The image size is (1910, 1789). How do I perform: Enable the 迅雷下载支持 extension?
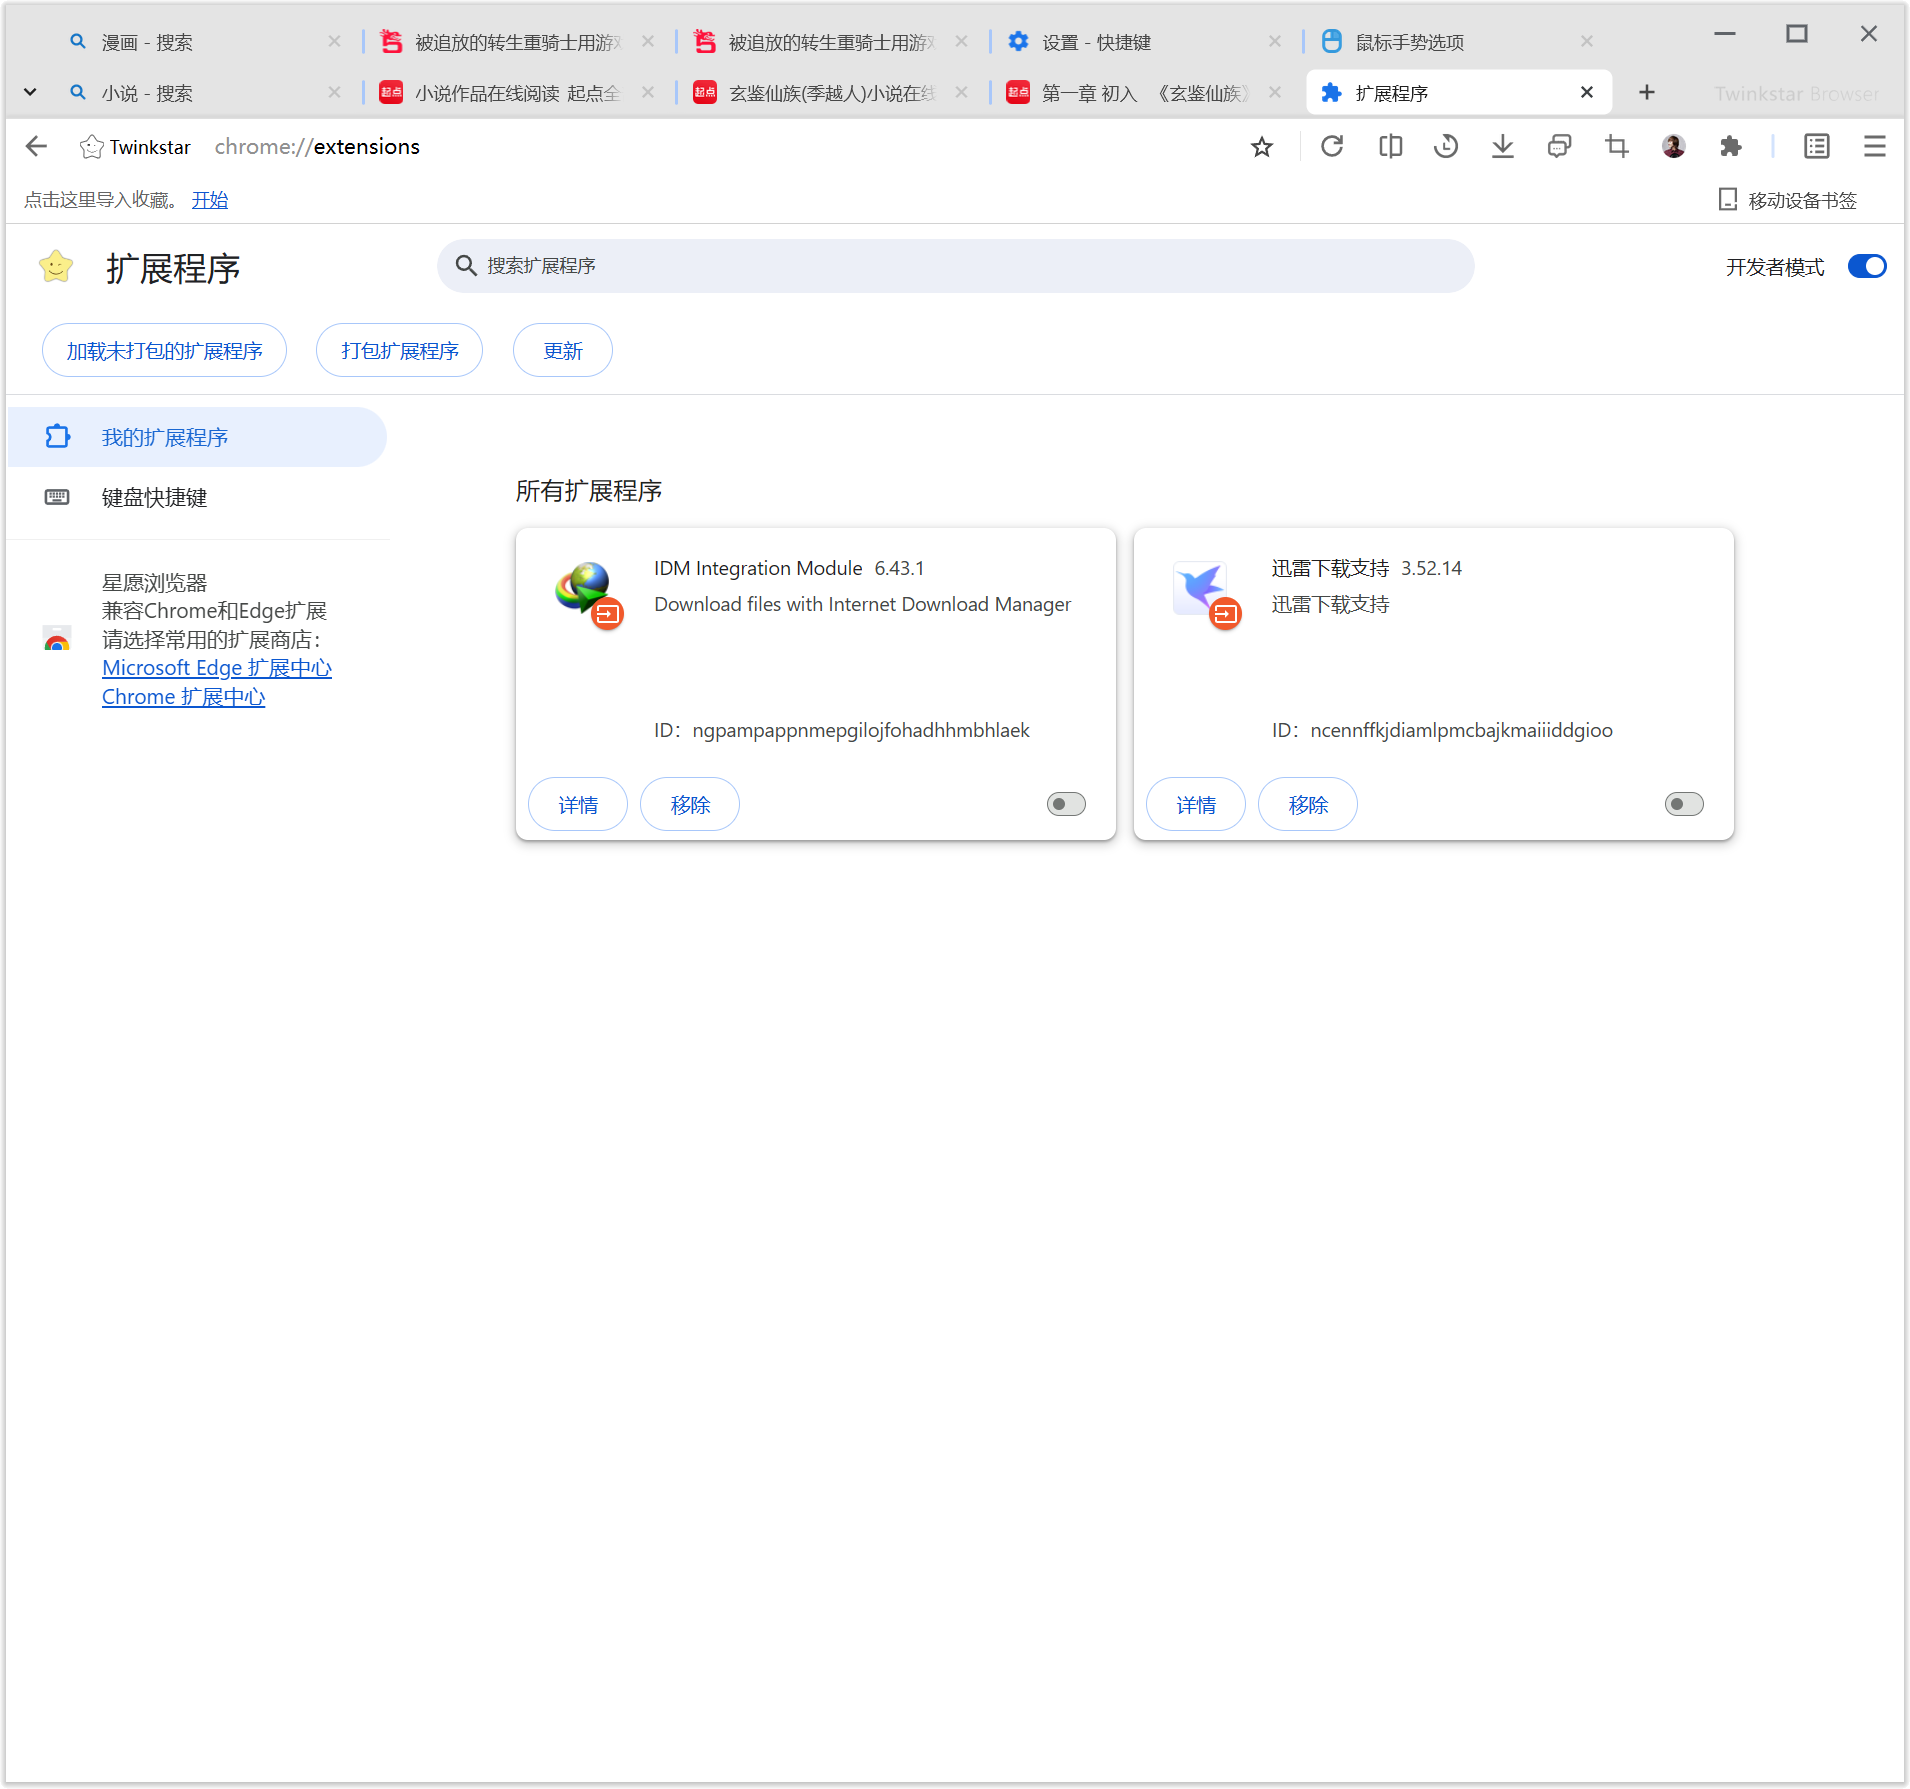point(1684,804)
